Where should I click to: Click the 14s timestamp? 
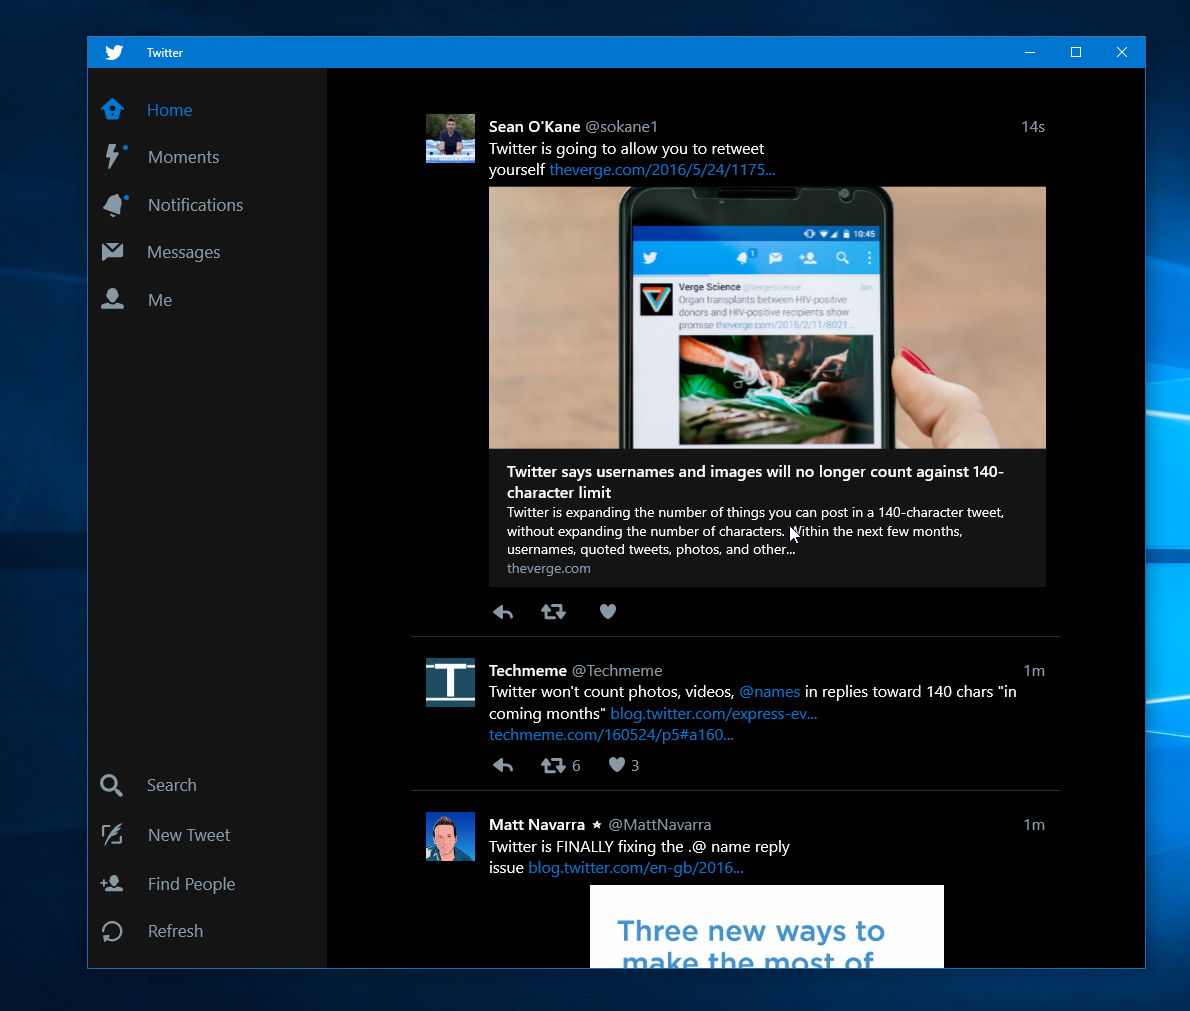pyautogui.click(x=1033, y=127)
